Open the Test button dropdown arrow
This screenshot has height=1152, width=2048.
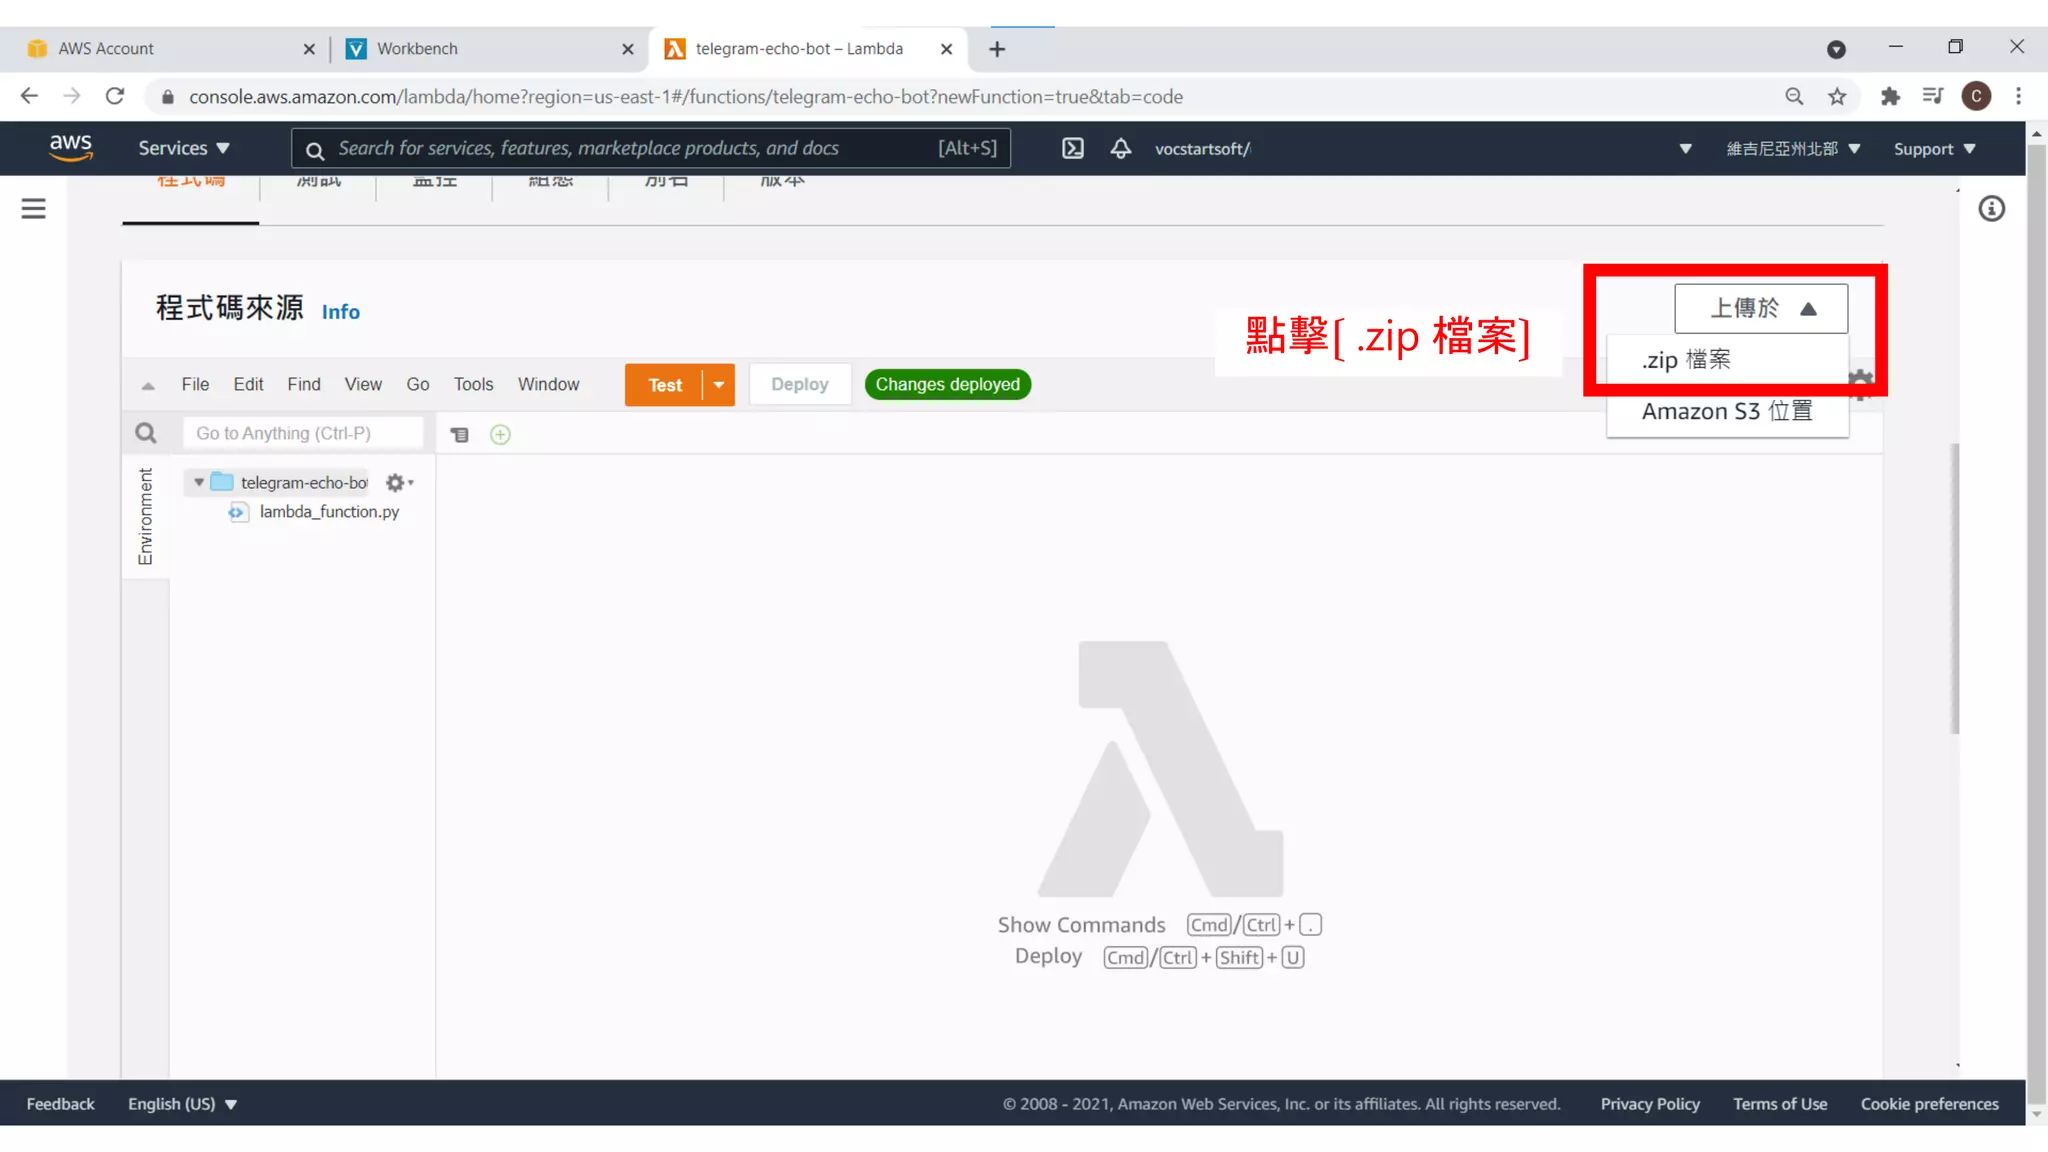[x=719, y=385]
